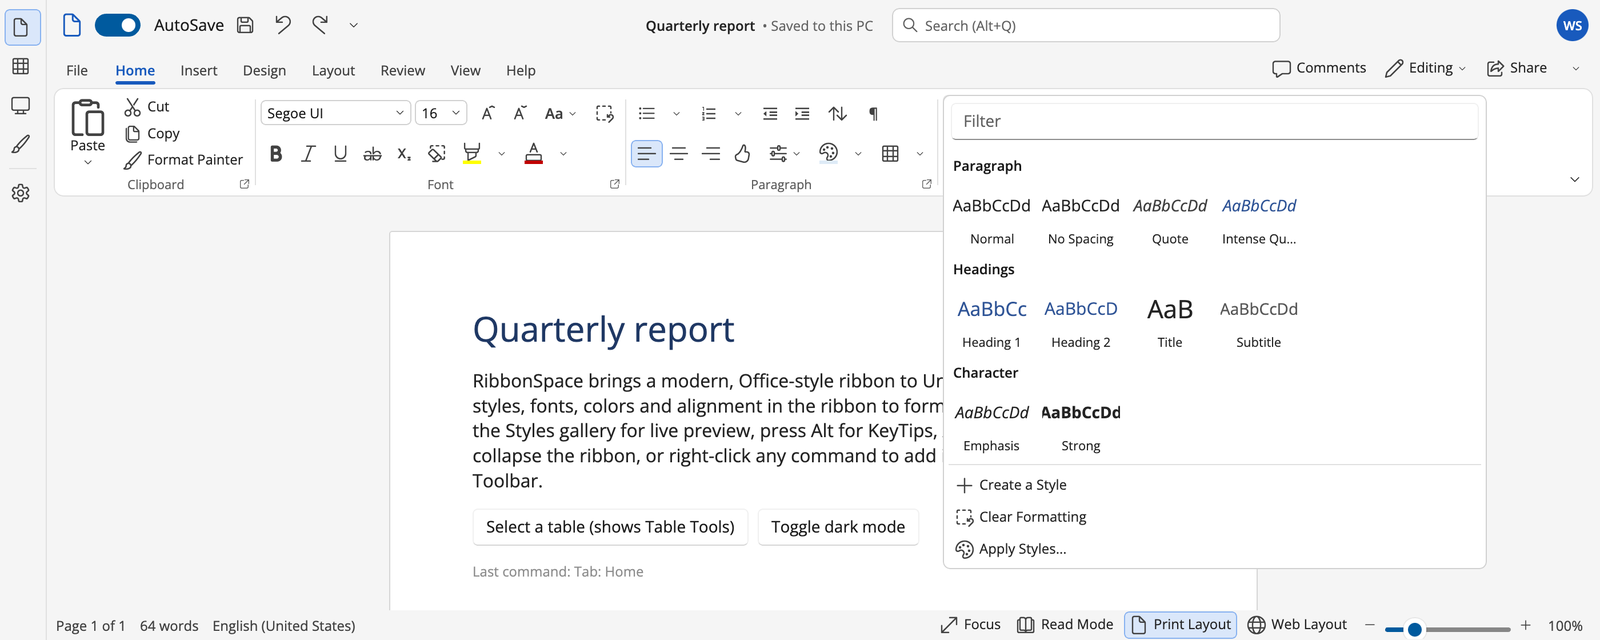
Task: Click the Paste clipboard icon
Action: [x=87, y=118]
